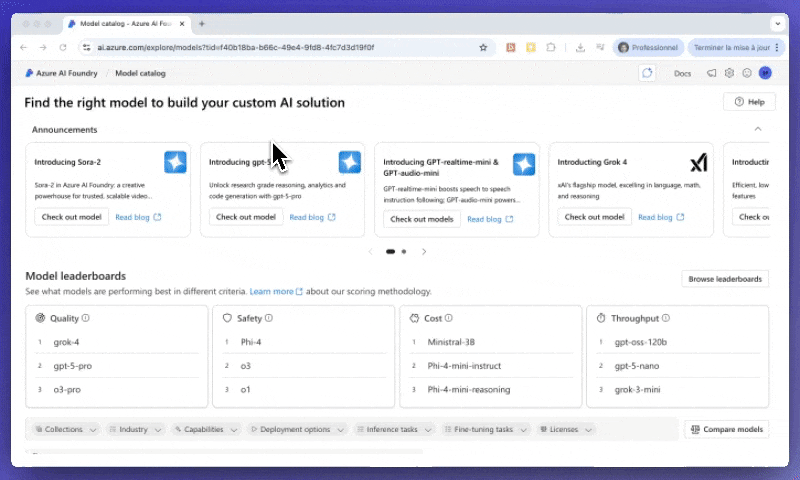Screen dimensions: 800x480
Task: Open grok-4 in Quality leaderboard
Action: [x=66, y=342]
